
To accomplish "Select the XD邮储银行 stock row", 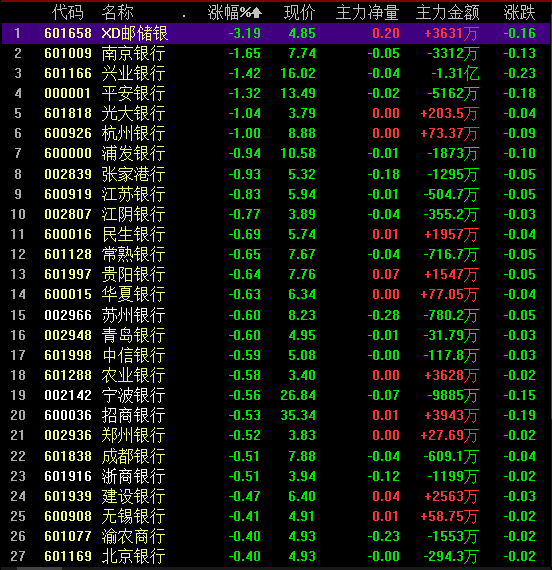I will click(276, 33).
